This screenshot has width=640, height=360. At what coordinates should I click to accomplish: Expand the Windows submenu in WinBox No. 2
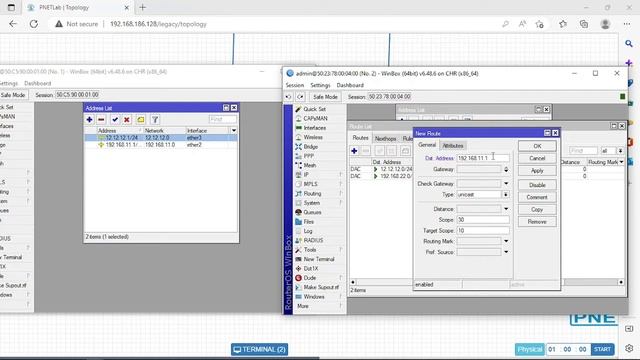tap(314, 297)
